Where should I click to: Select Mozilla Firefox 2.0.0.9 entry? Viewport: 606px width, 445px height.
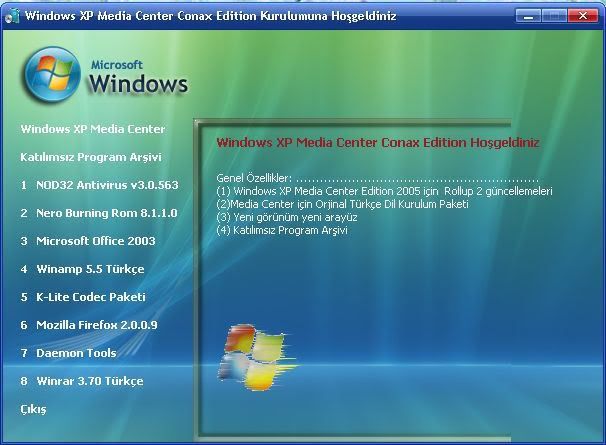click(x=89, y=325)
